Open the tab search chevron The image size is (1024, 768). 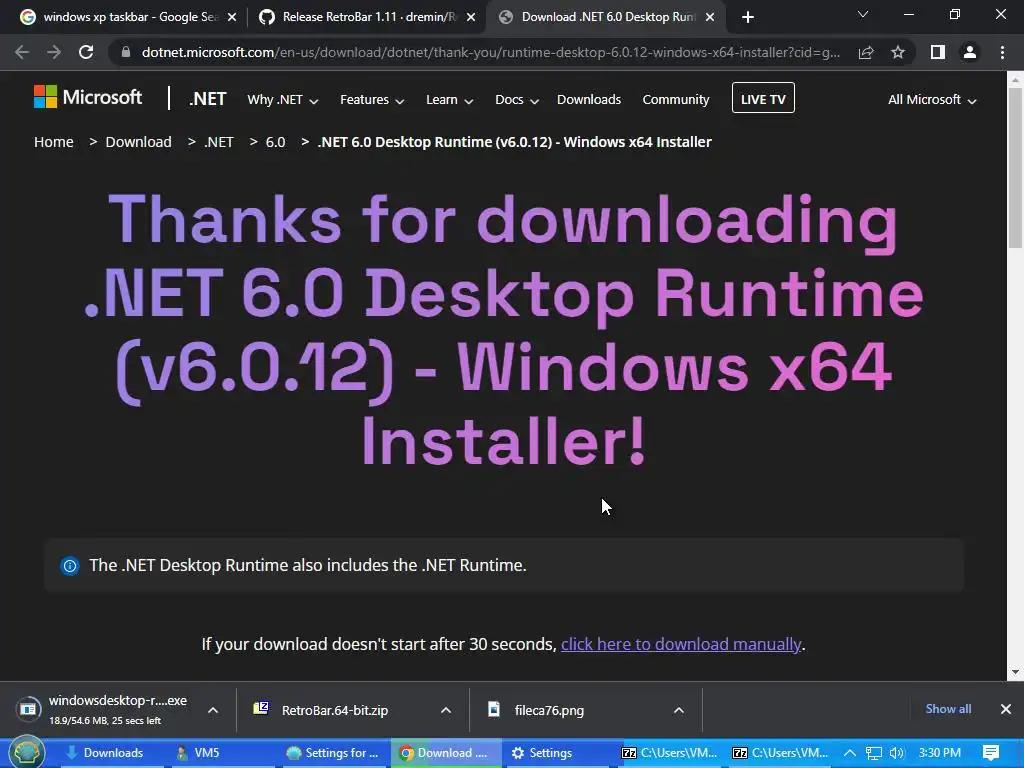click(863, 14)
